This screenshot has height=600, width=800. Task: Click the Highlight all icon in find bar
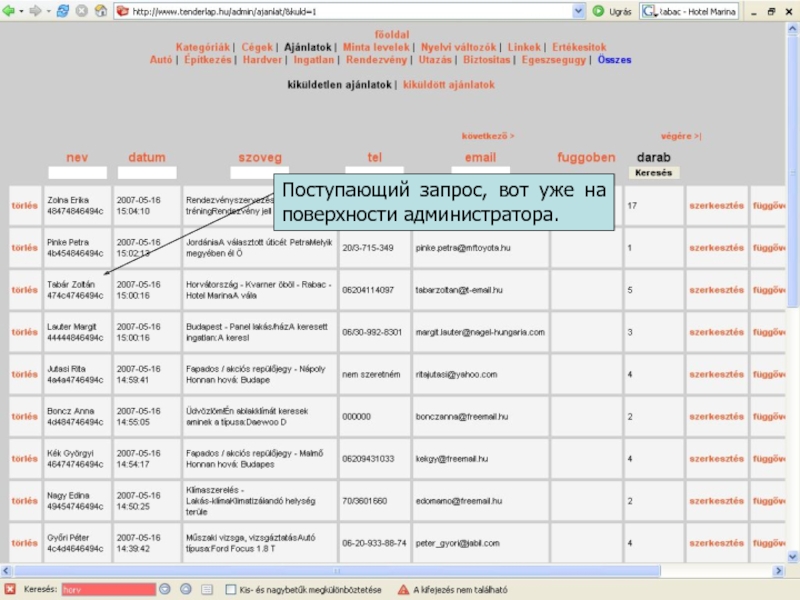click(207, 590)
